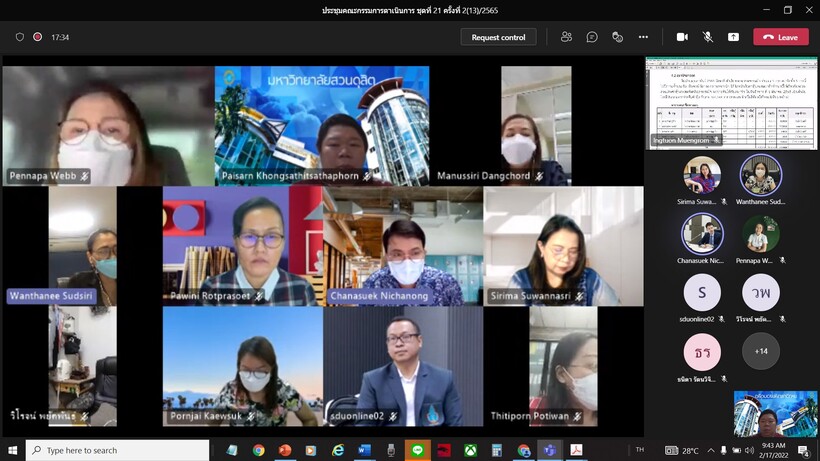Open the meeting chat
The image size is (820, 461).
(592, 37)
